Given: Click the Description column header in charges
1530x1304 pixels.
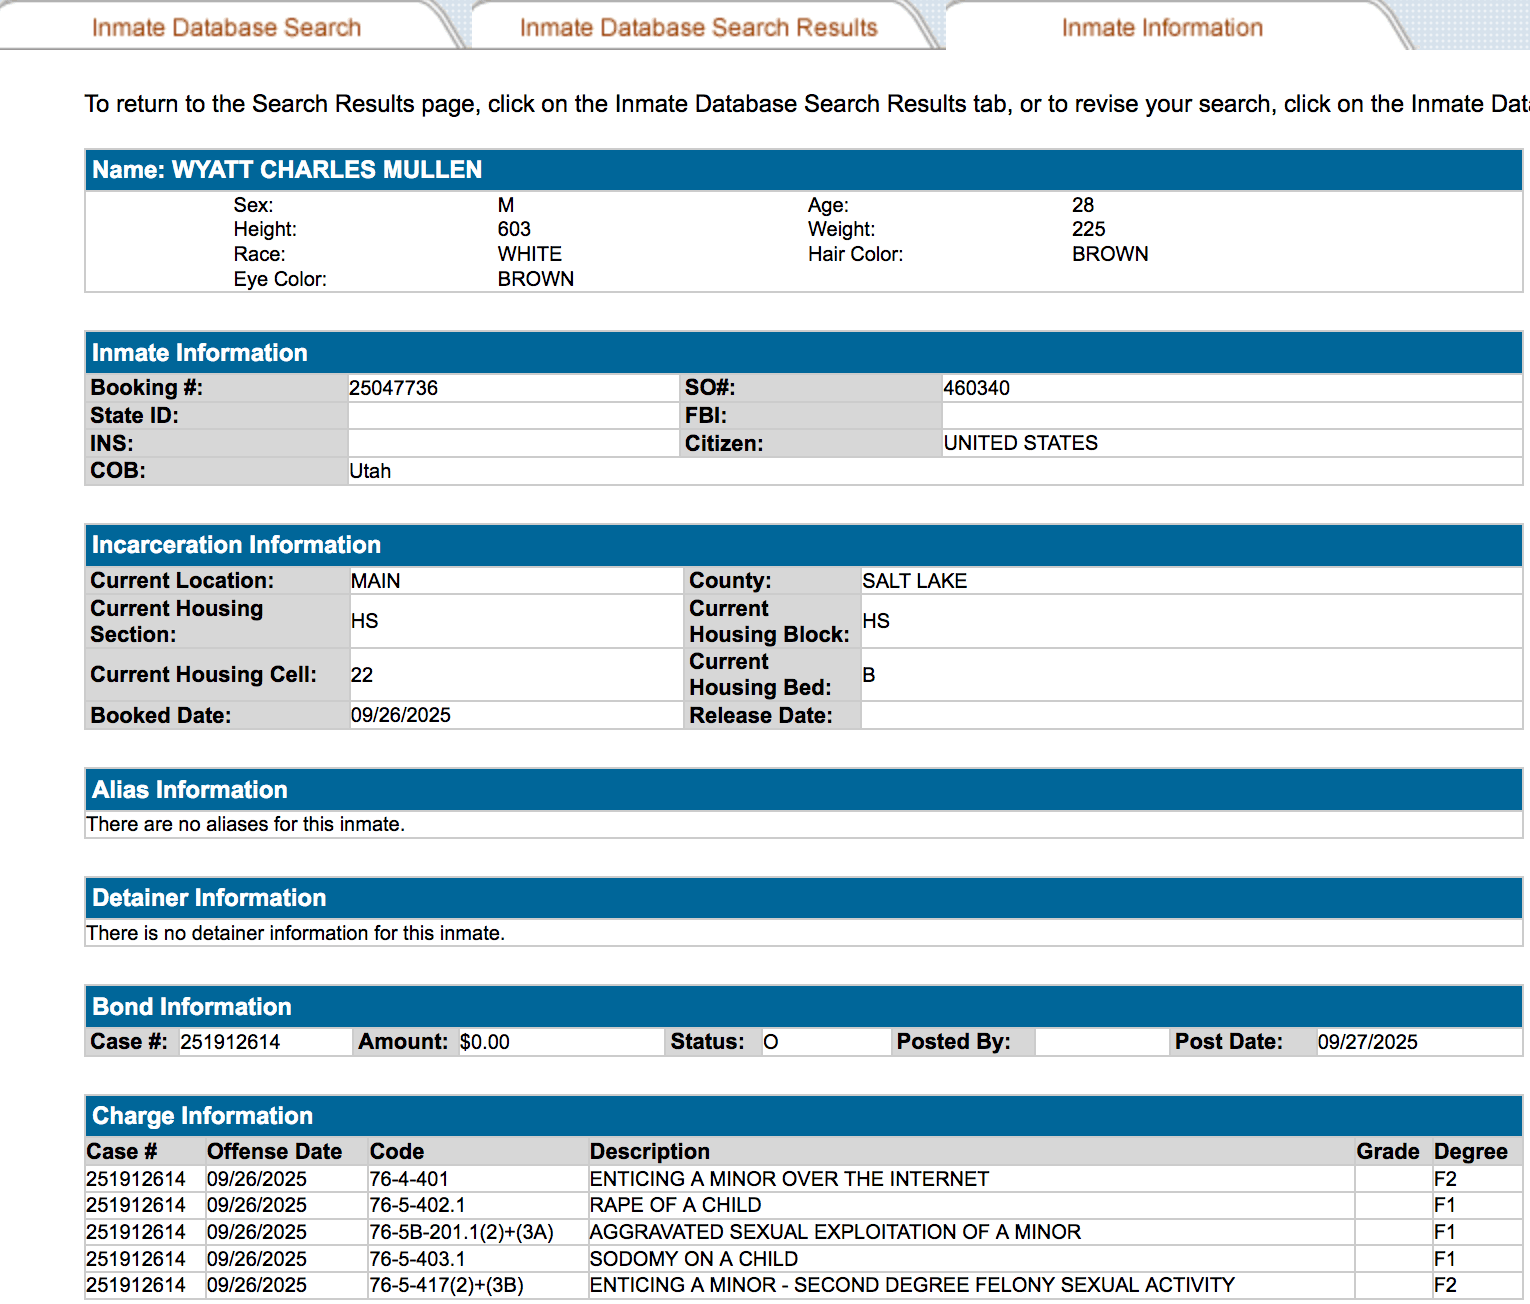Looking at the screenshot, I should [649, 1152].
